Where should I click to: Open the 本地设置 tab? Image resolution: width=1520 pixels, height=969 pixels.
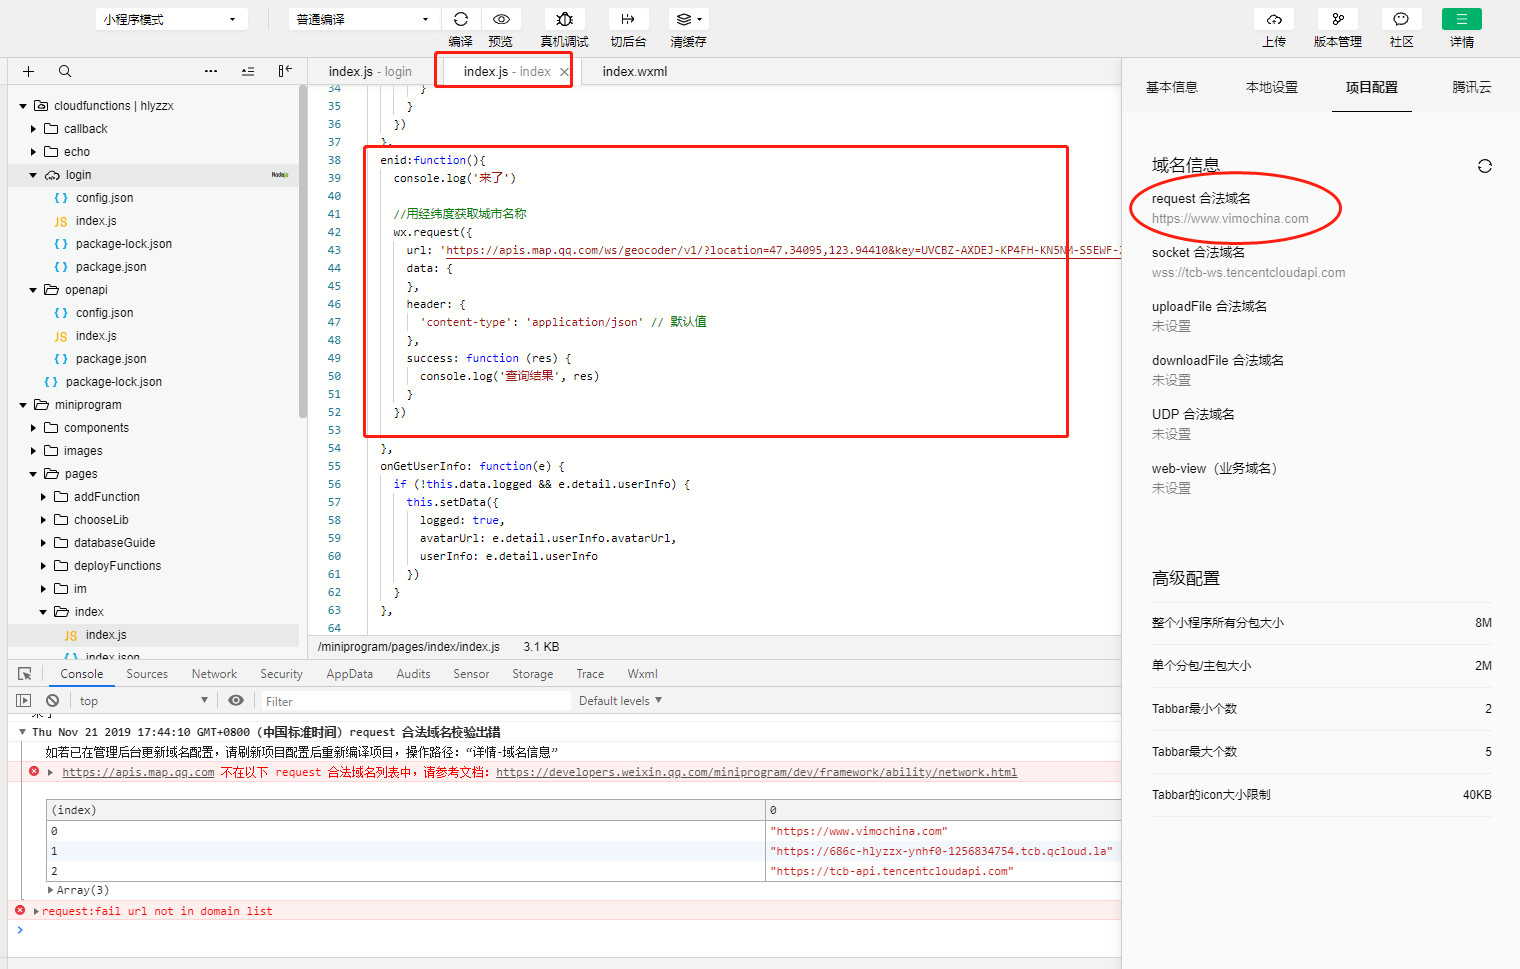(1272, 87)
